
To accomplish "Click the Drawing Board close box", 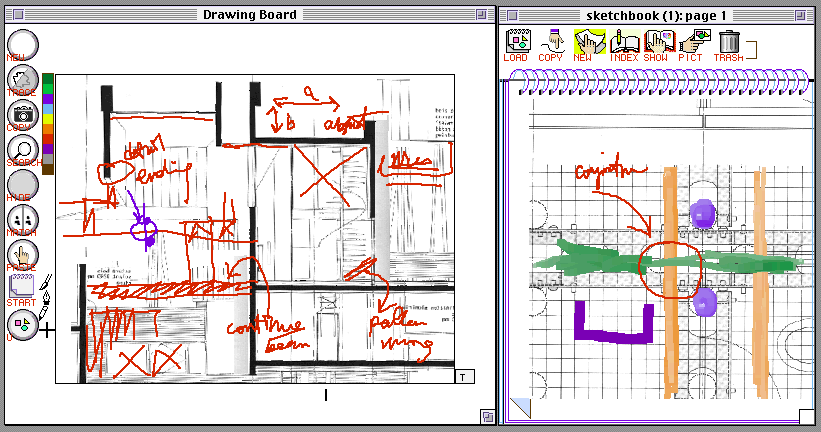I will (18, 15).
